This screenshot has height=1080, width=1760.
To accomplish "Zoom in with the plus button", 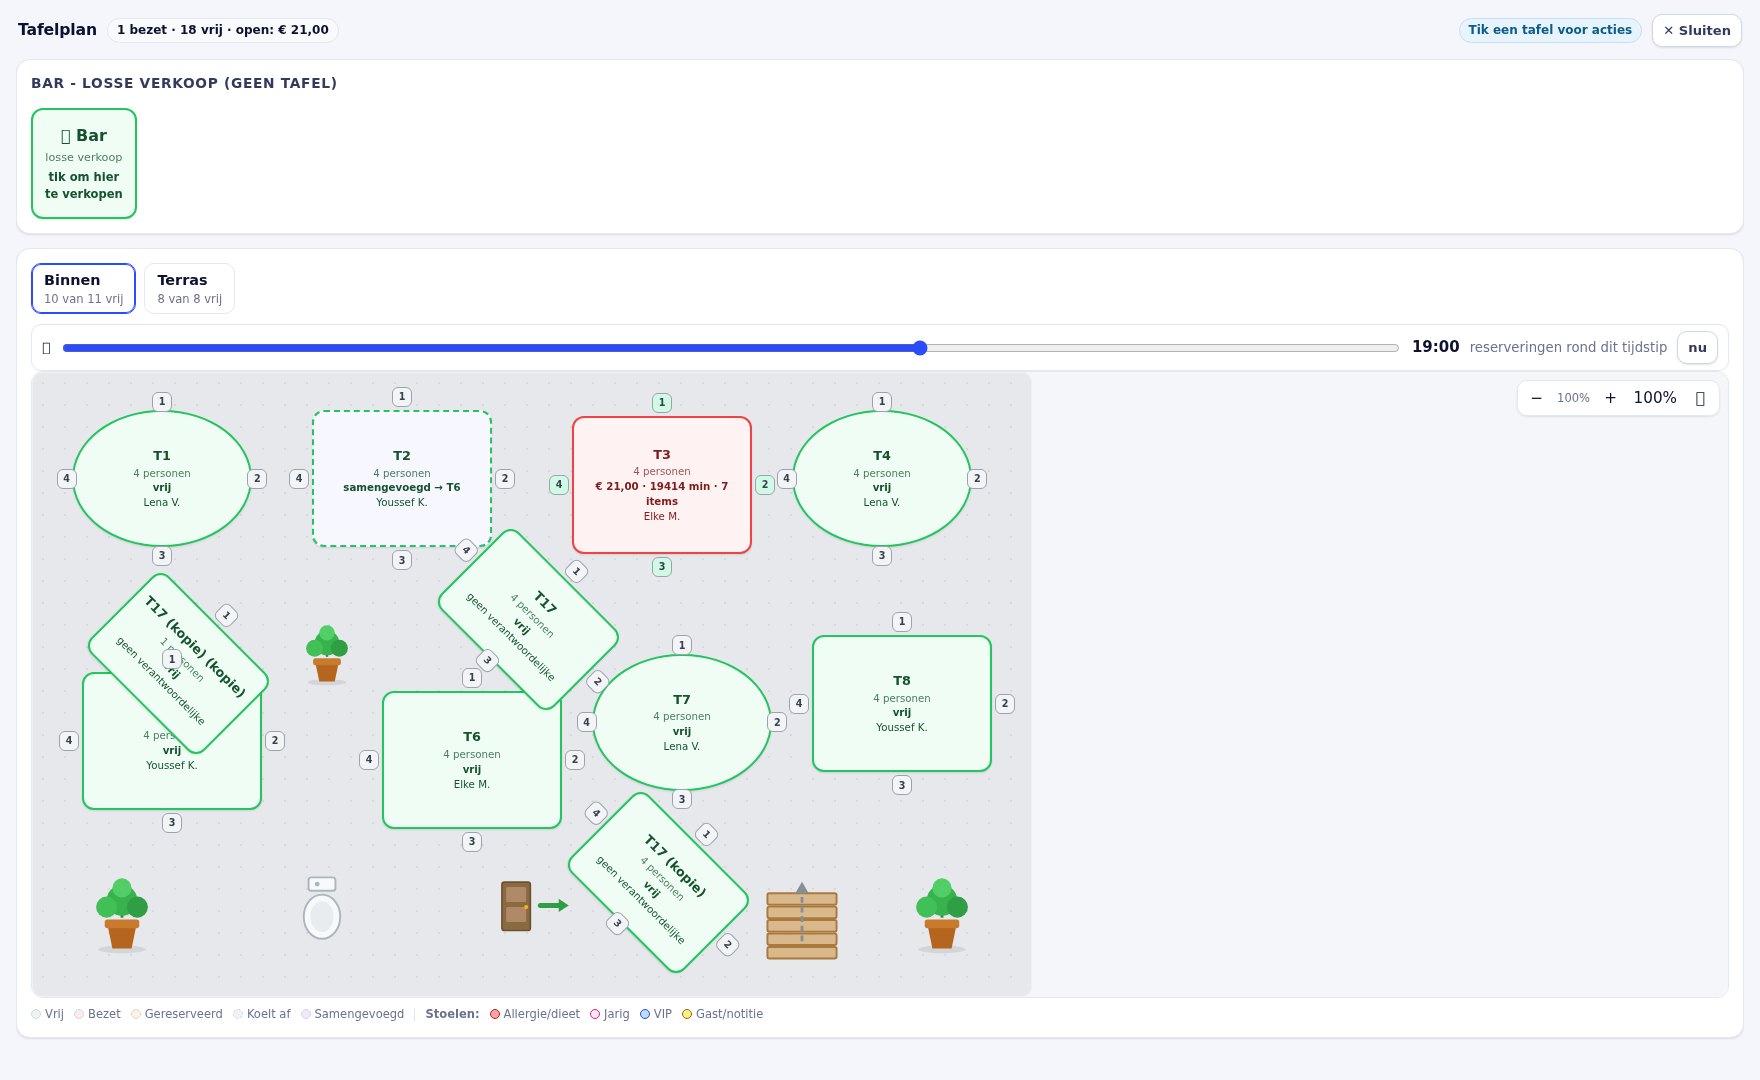I will click(x=1610, y=398).
